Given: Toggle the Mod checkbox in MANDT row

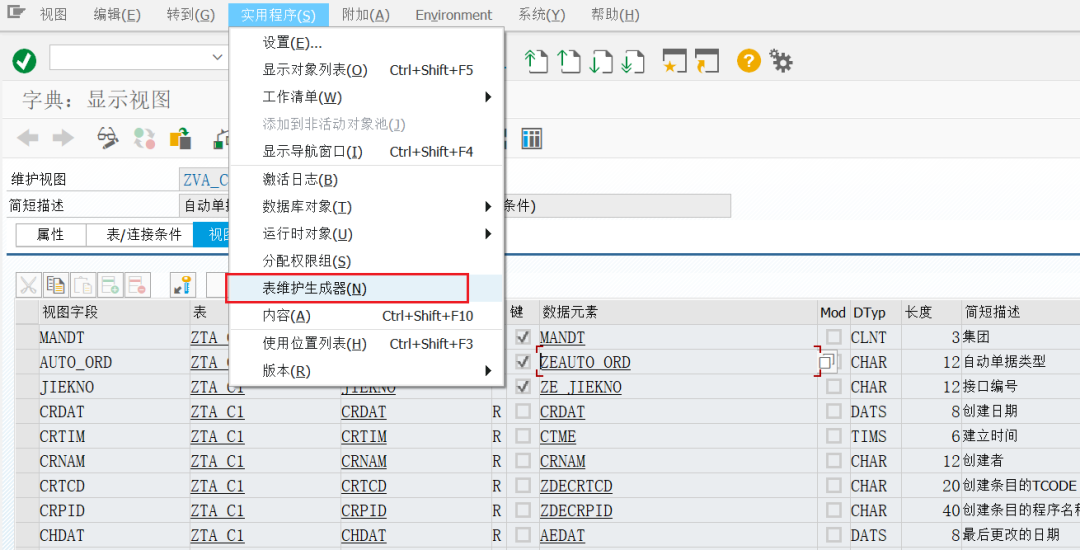Looking at the screenshot, I should [833, 337].
